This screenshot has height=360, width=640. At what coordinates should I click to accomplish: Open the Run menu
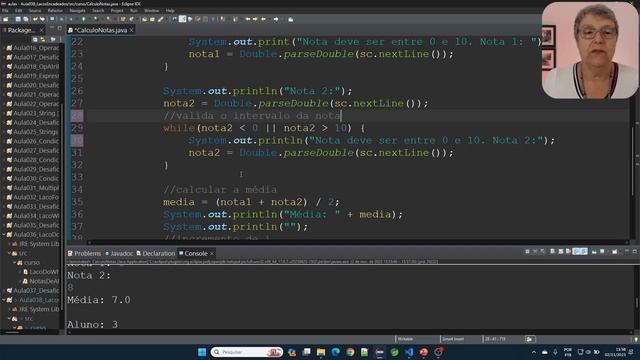pyautogui.click(x=133, y=11)
